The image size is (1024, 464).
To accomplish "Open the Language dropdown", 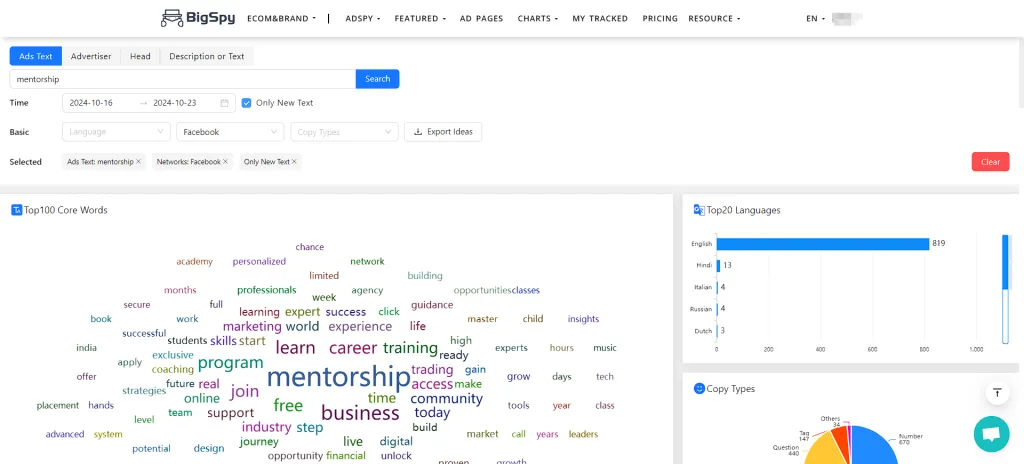I will pos(116,132).
